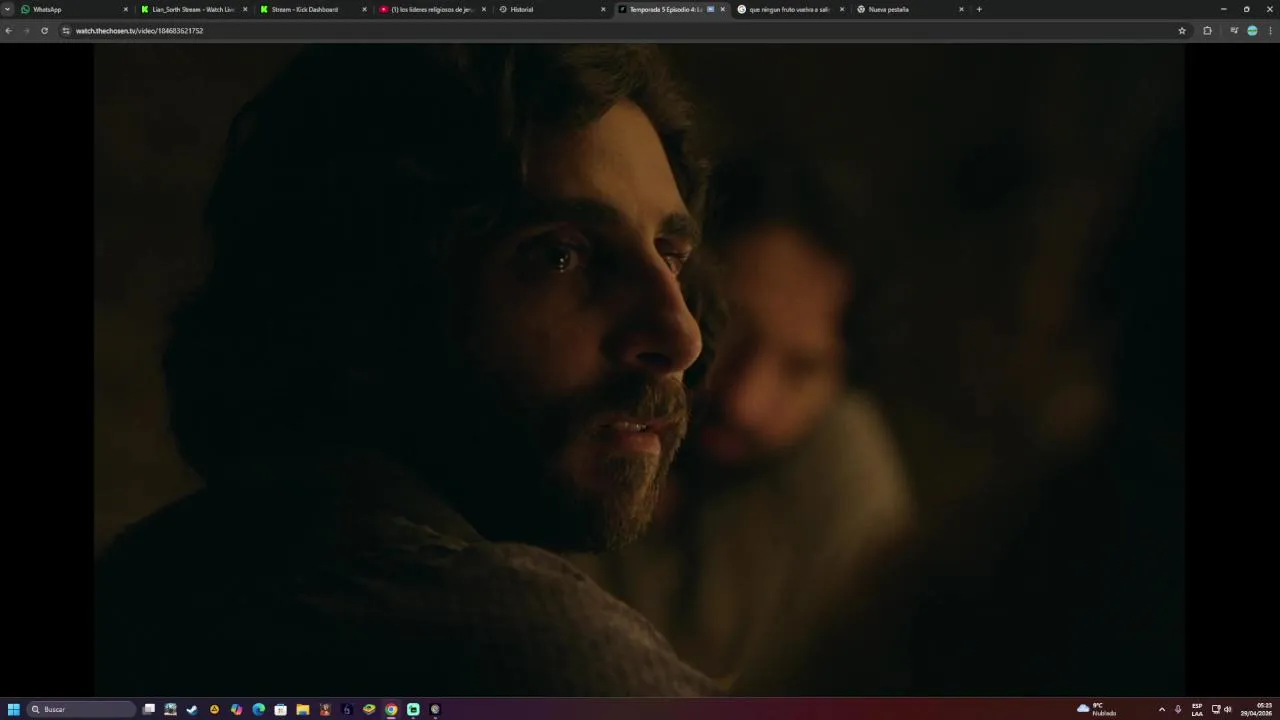View site information icon in address bar
Screen dimensions: 1280x720
coord(67,31)
